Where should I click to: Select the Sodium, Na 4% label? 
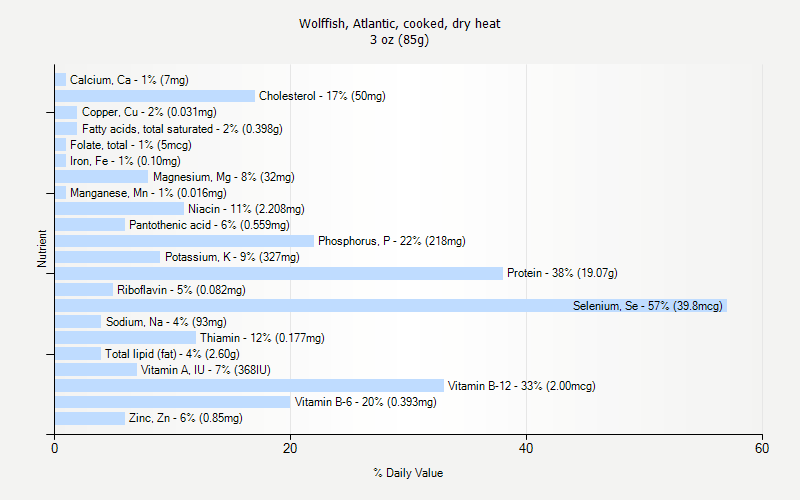point(166,322)
